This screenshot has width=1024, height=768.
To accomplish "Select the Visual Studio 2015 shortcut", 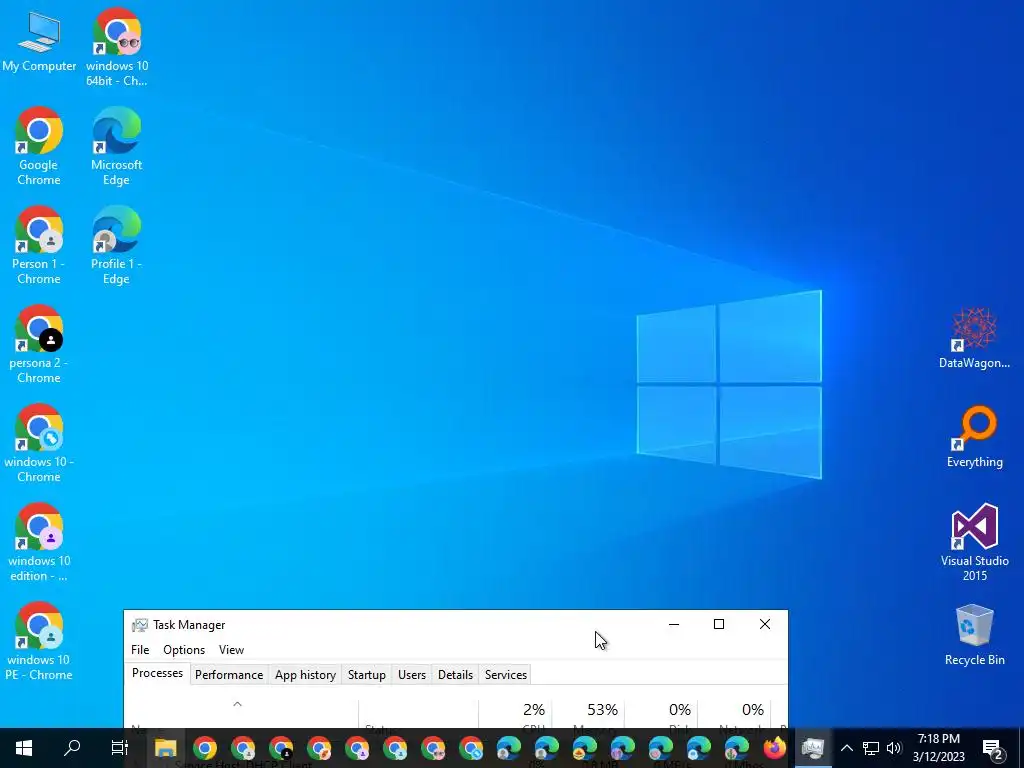I will pos(974,542).
